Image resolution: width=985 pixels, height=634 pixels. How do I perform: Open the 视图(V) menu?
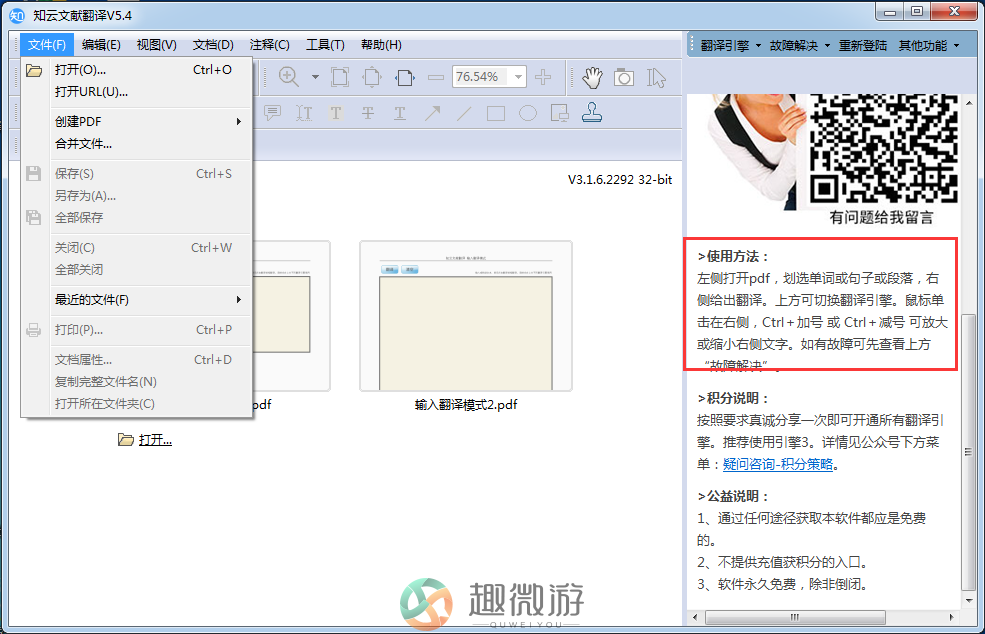(x=156, y=45)
